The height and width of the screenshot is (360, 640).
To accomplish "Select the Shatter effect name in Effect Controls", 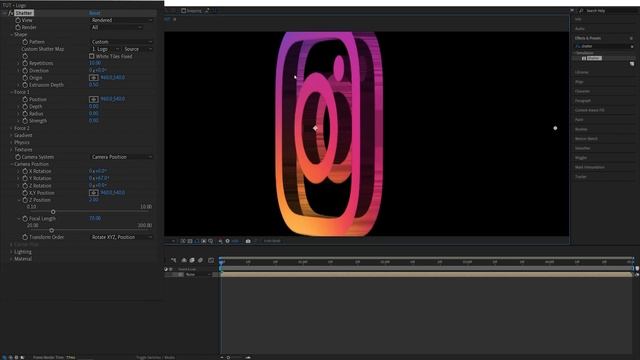I will (24, 13).
